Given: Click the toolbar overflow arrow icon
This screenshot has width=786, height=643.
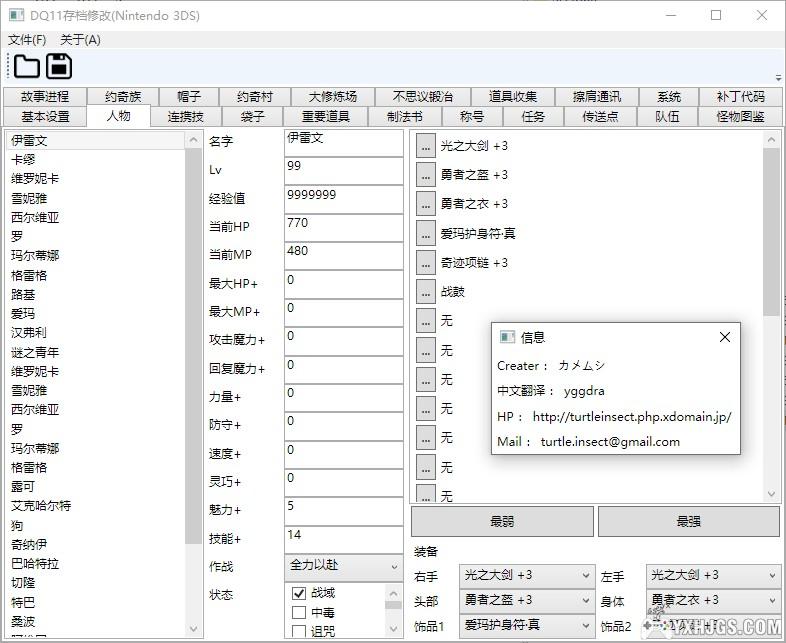Looking at the screenshot, I should pyautogui.click(x=779, y=75).
